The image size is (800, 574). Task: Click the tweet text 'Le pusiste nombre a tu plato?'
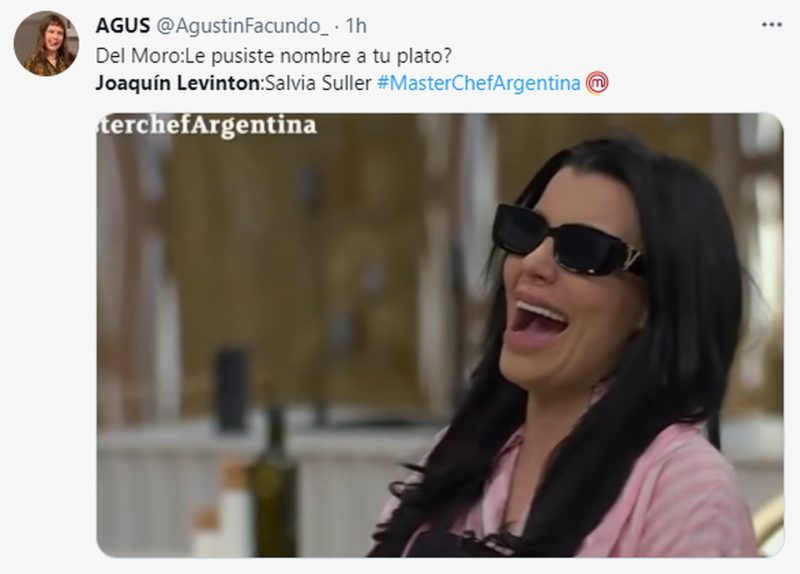click(x=318, y=55)
